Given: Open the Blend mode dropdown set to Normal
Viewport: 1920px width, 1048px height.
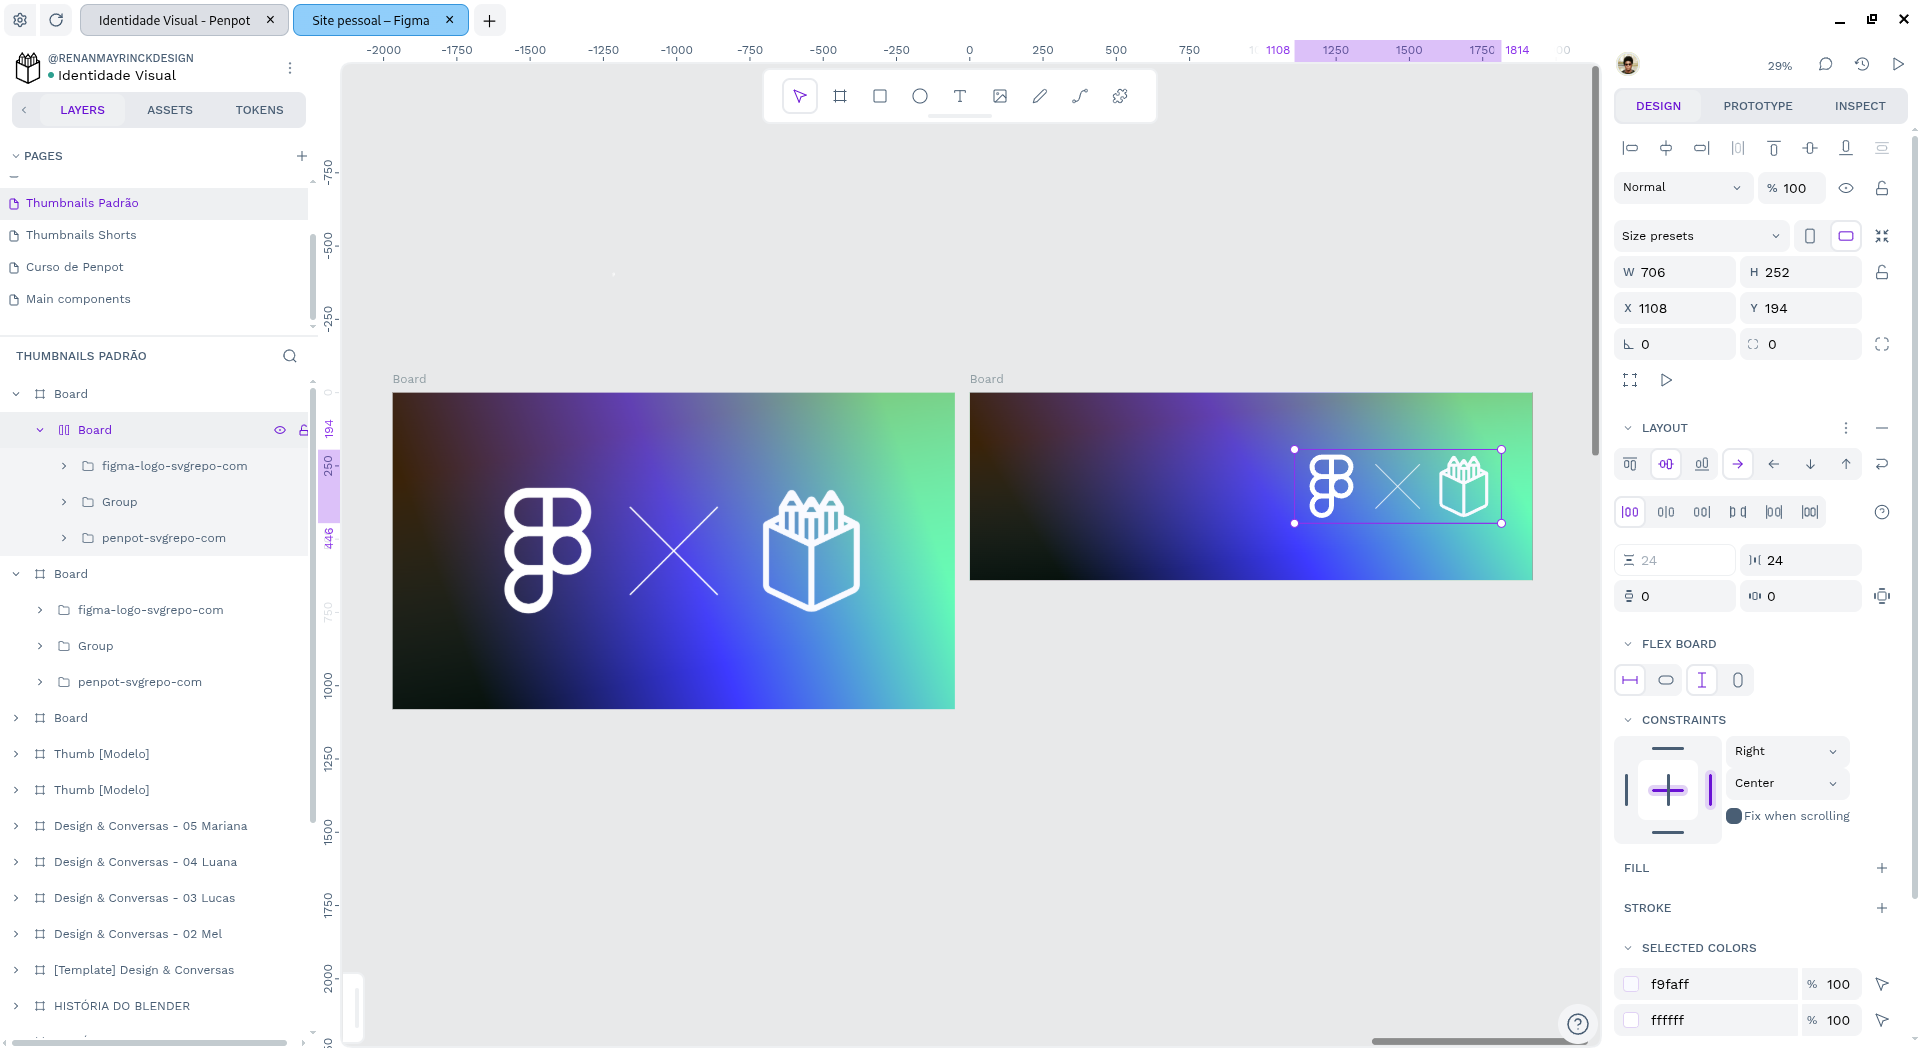Looking at the screenshot, I should click(x=1681, y=187).
